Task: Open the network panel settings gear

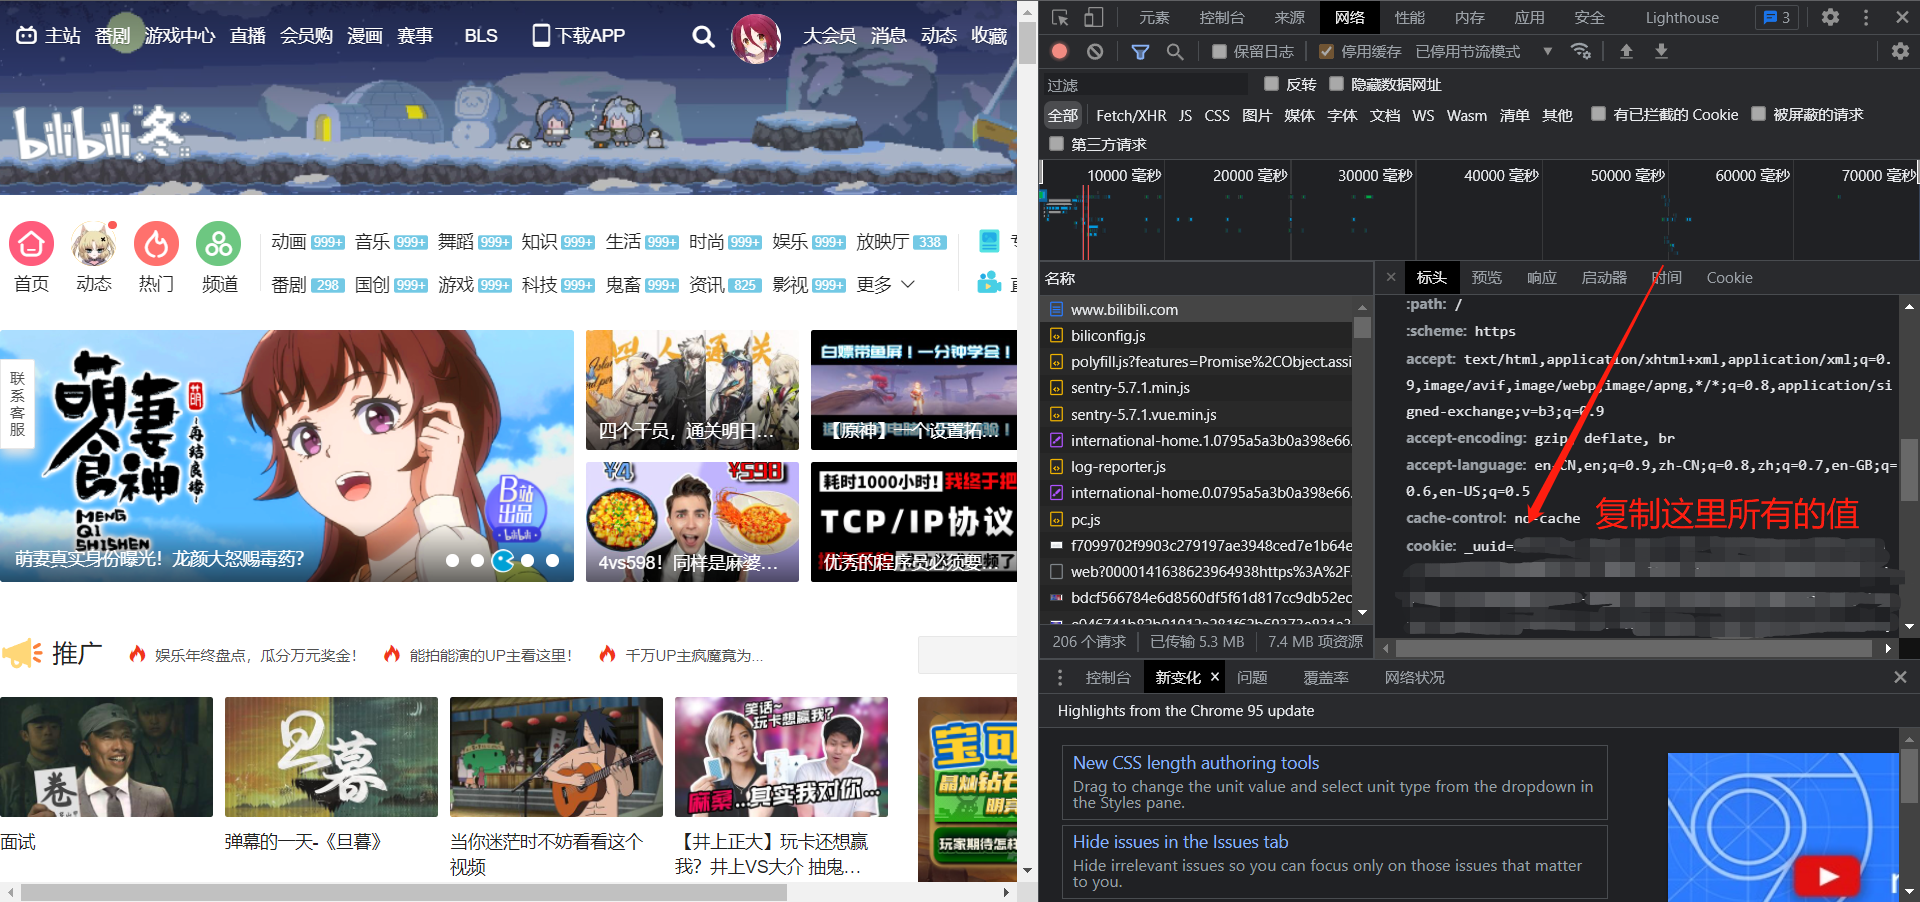Action: coord(1899,51)
